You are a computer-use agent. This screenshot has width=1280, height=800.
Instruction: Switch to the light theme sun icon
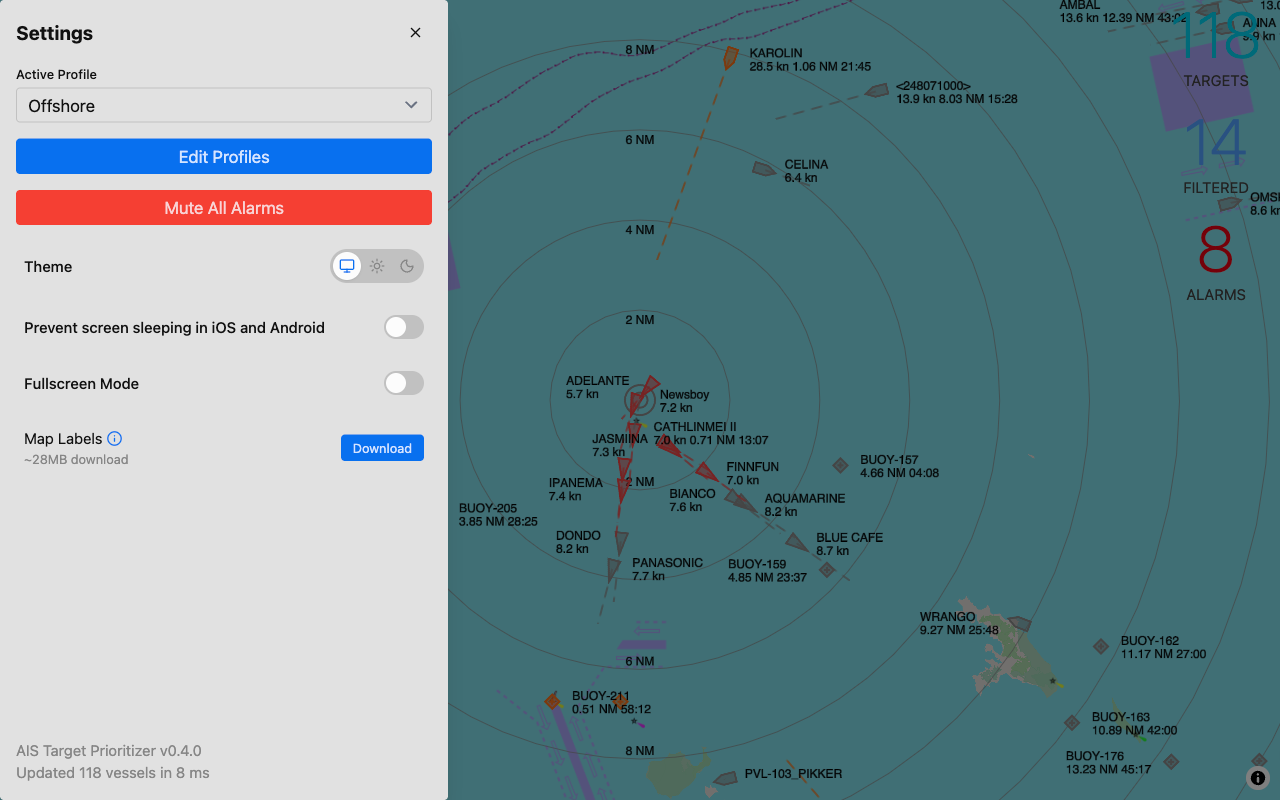pyautogui.click(x=377, y=266)
